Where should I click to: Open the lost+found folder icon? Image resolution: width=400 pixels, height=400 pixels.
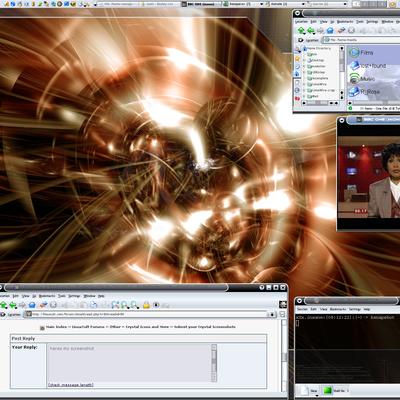354,66
